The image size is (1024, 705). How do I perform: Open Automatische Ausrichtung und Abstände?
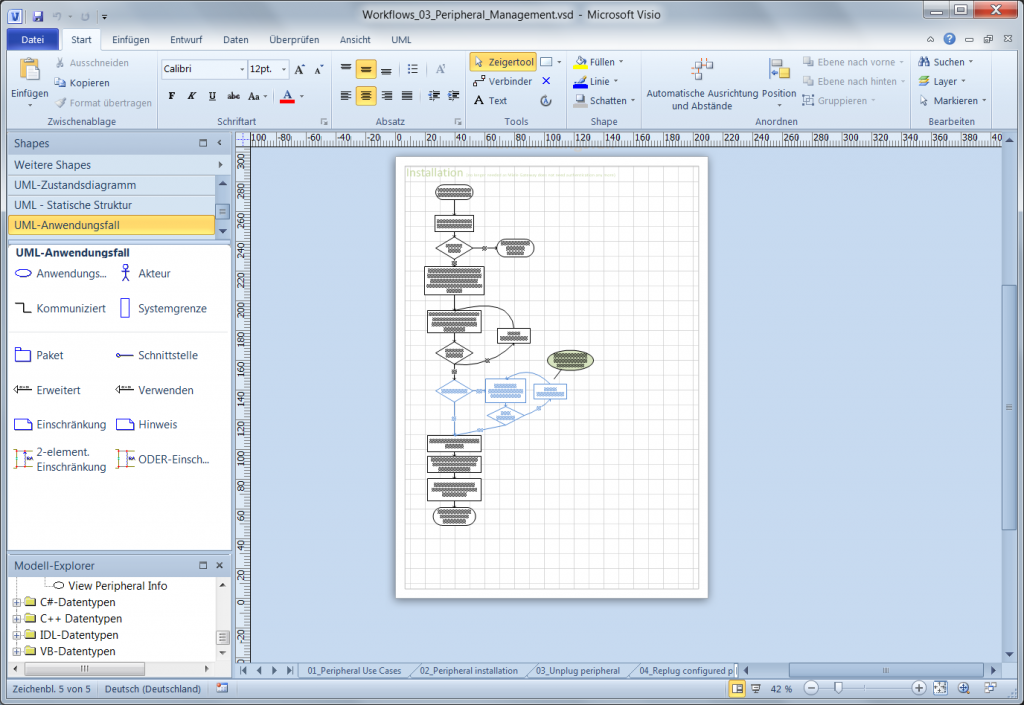click(x=701, y=85)
